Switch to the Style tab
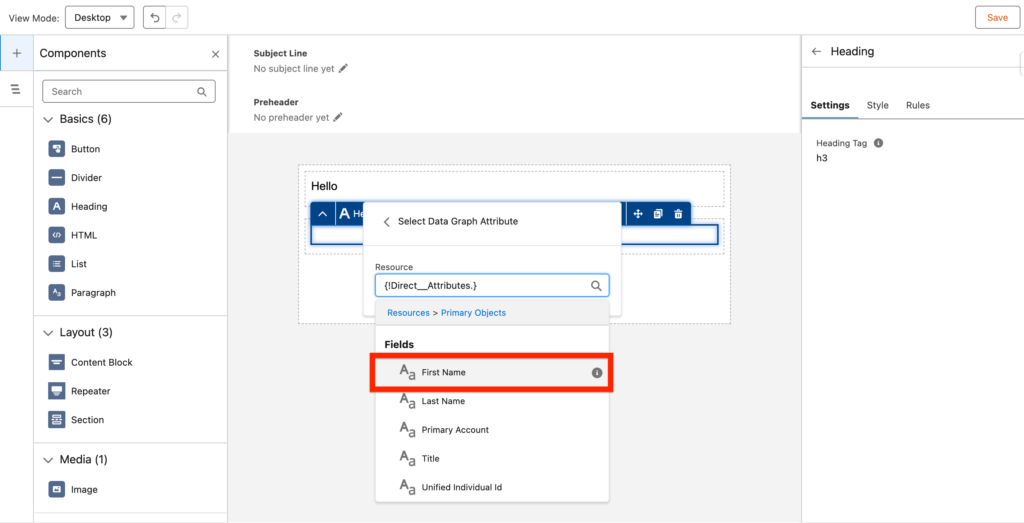1024x523 pixels. coord(877,105)
